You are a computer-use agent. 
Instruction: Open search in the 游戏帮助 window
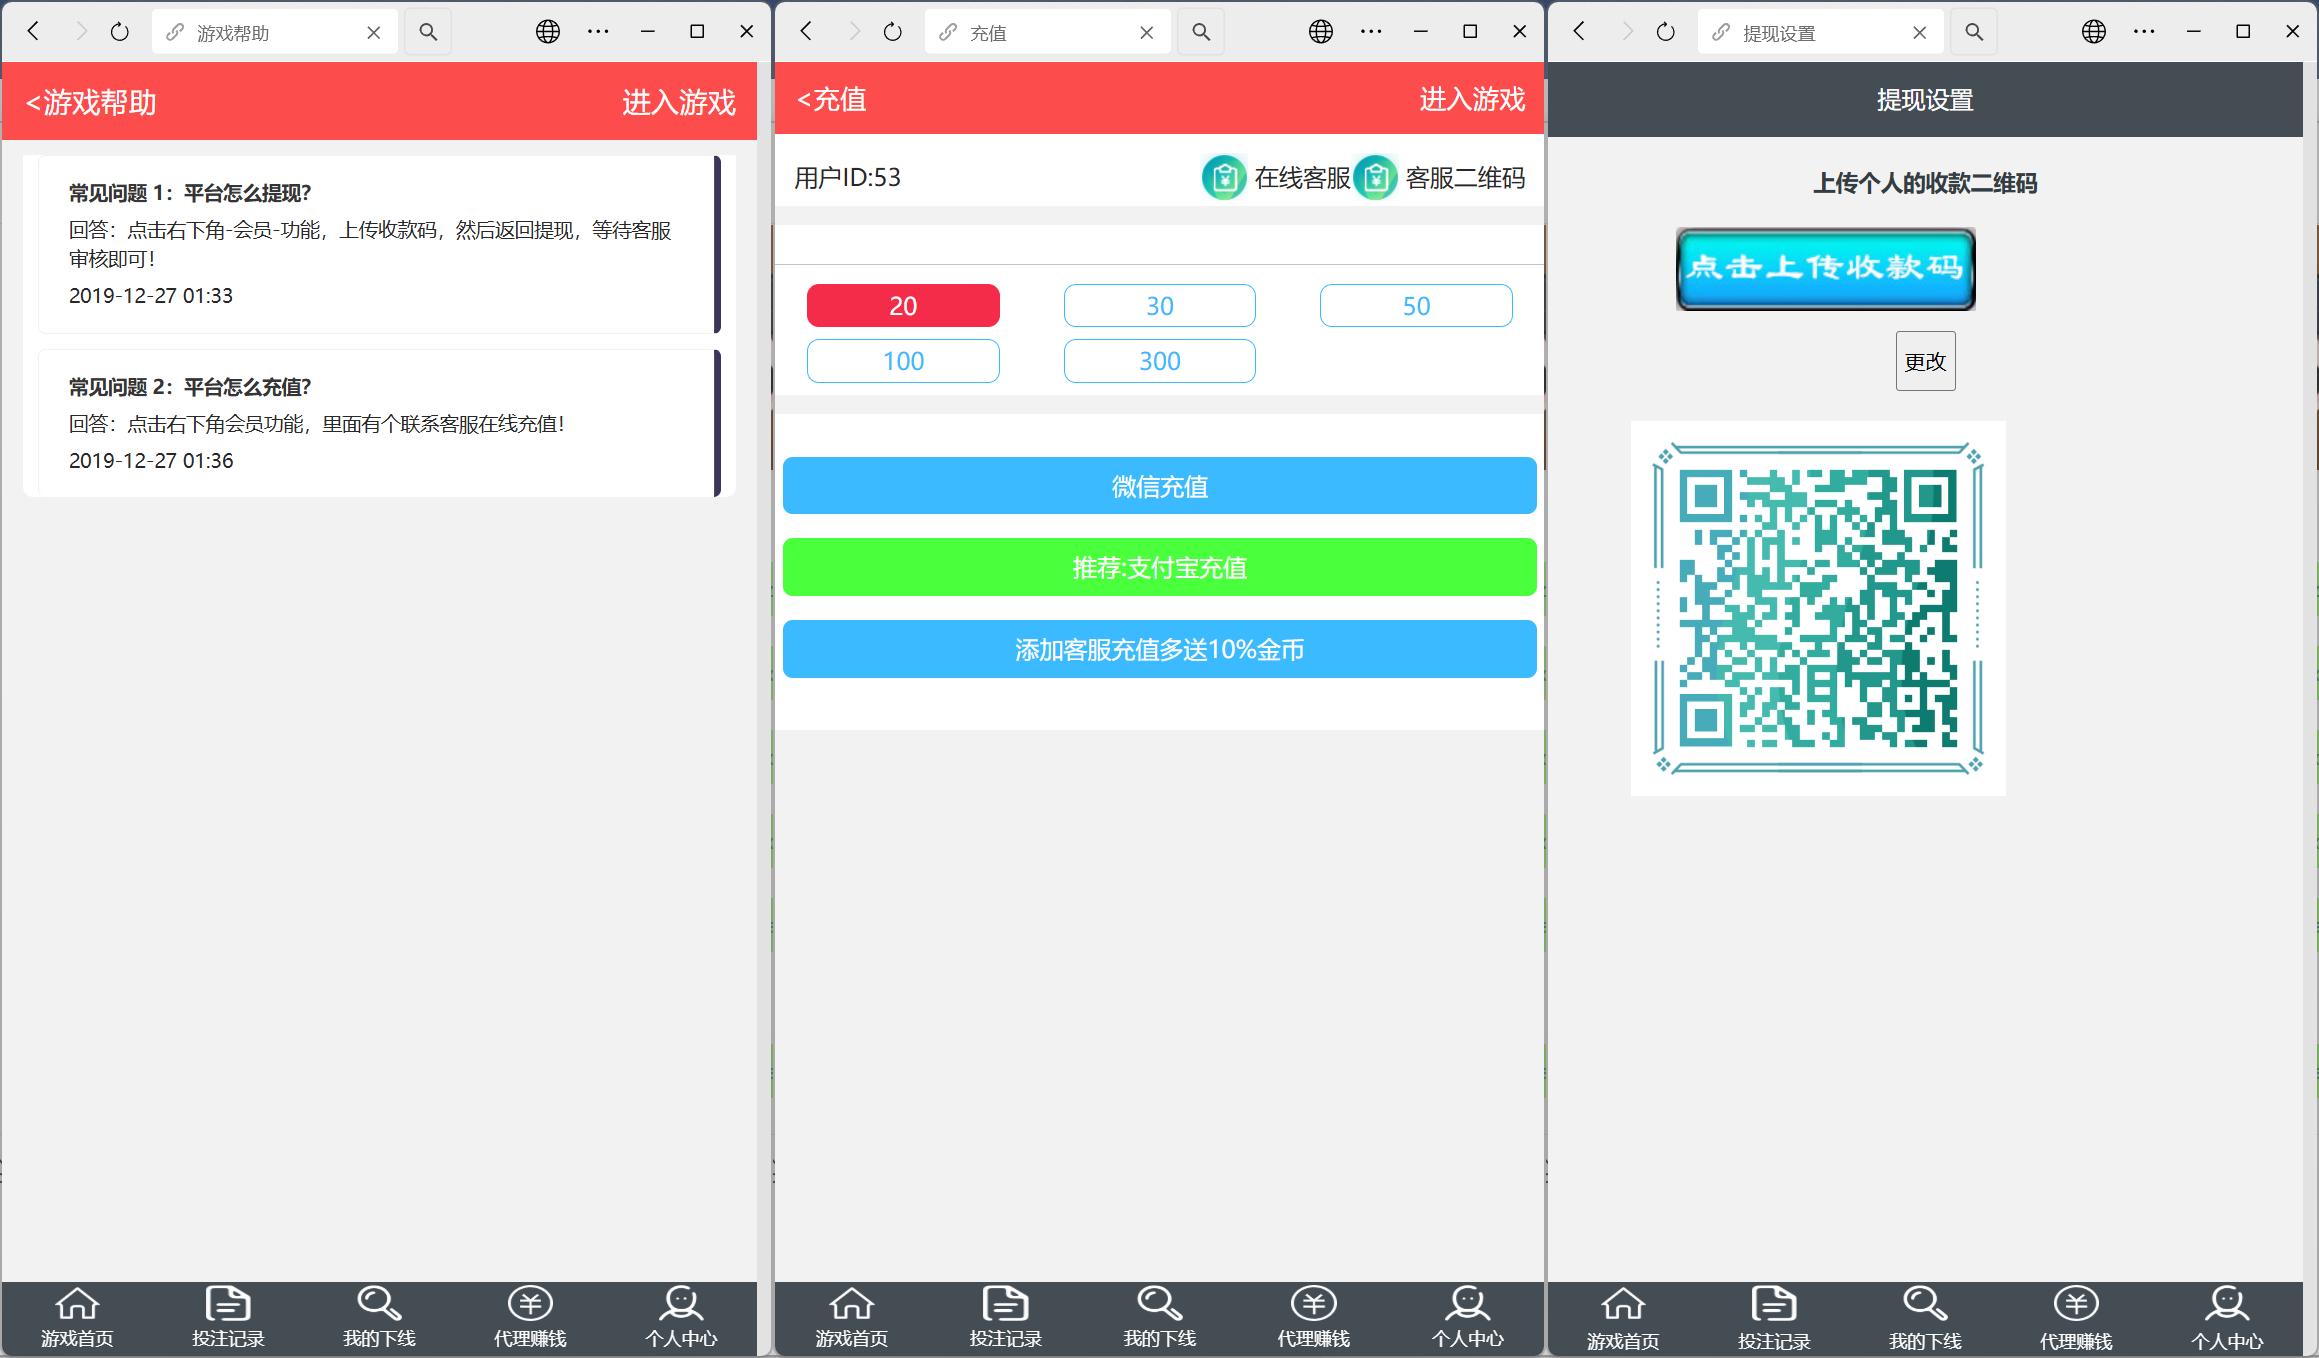(428, 32)
